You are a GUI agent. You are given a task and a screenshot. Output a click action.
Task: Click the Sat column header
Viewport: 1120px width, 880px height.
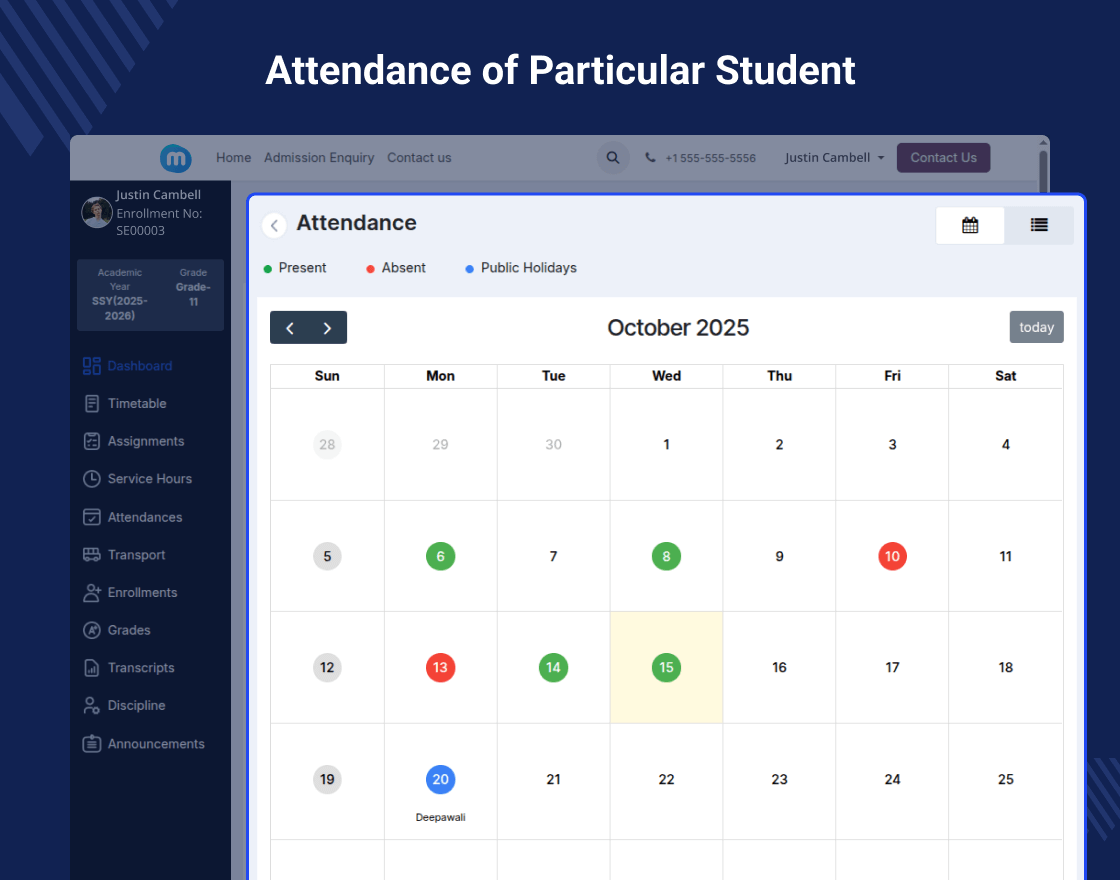pyautogui.click(x=1006, y=376)
